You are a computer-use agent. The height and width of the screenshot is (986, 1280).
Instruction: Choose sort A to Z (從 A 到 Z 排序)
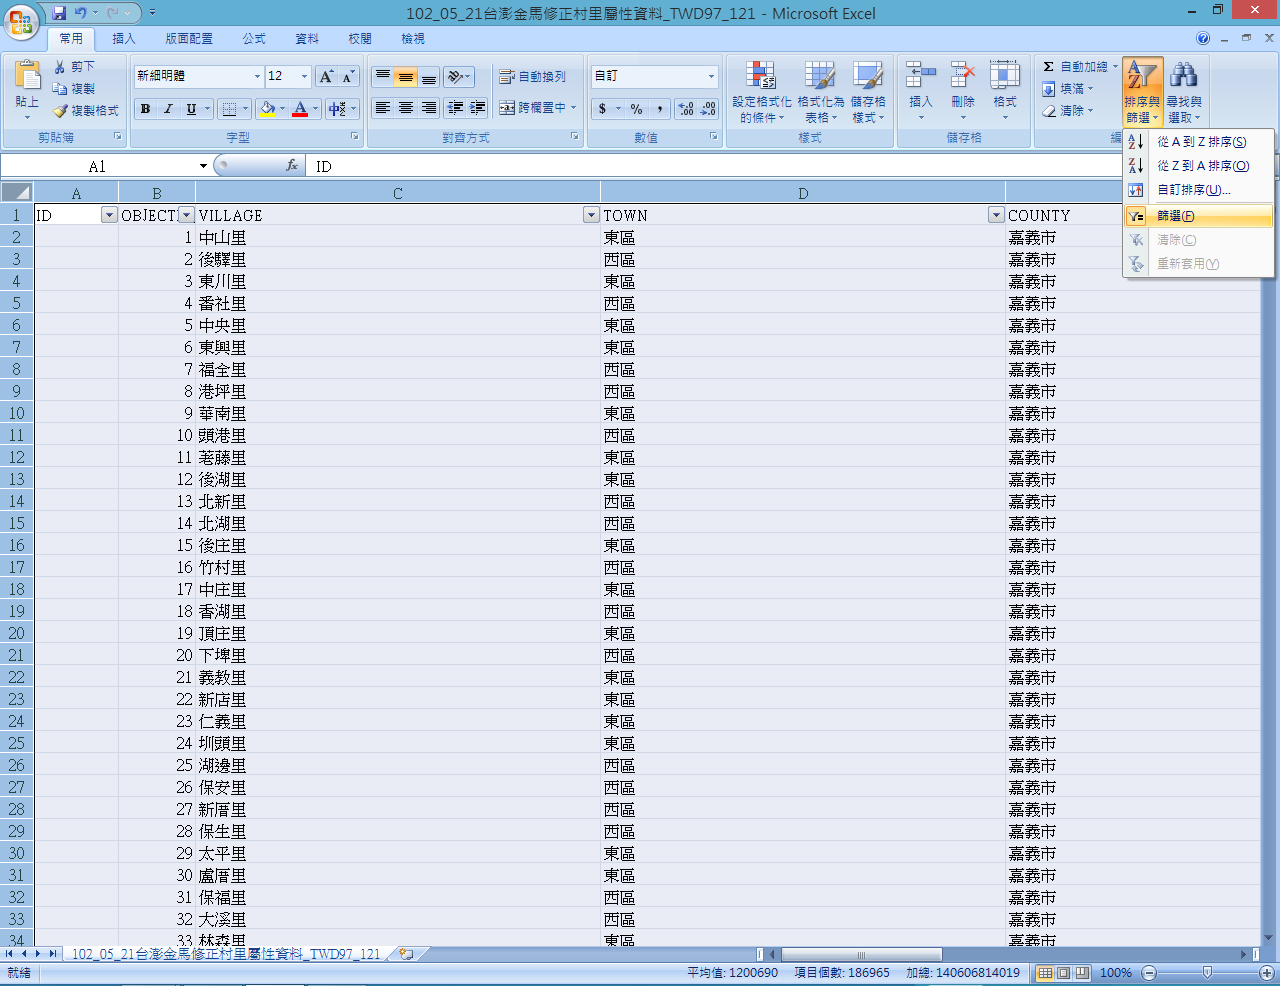click(1200, 142)
